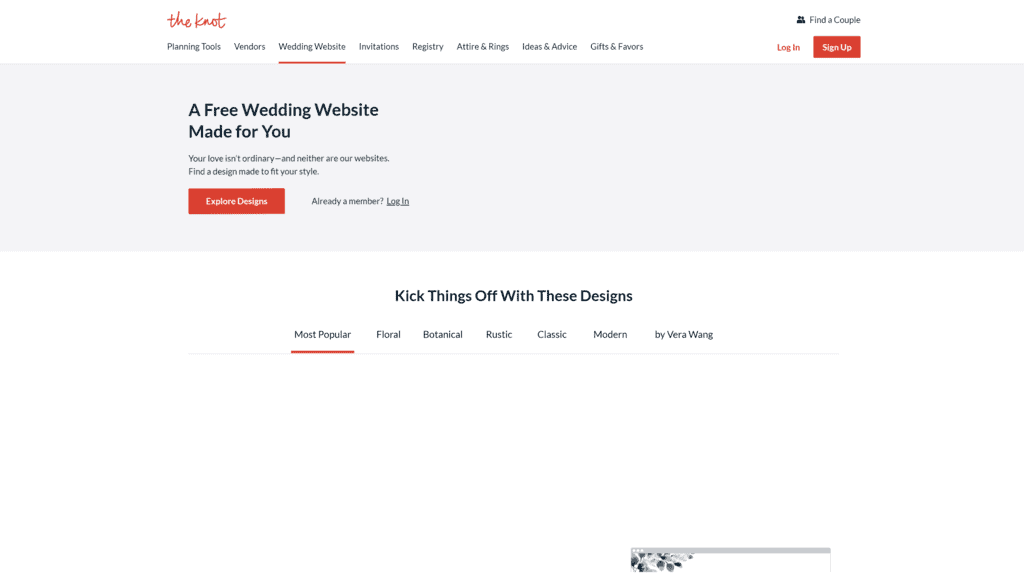The height and width of the screenshot is (576, 1024).
Task: Open Registry menu
Action: (428, 46)
